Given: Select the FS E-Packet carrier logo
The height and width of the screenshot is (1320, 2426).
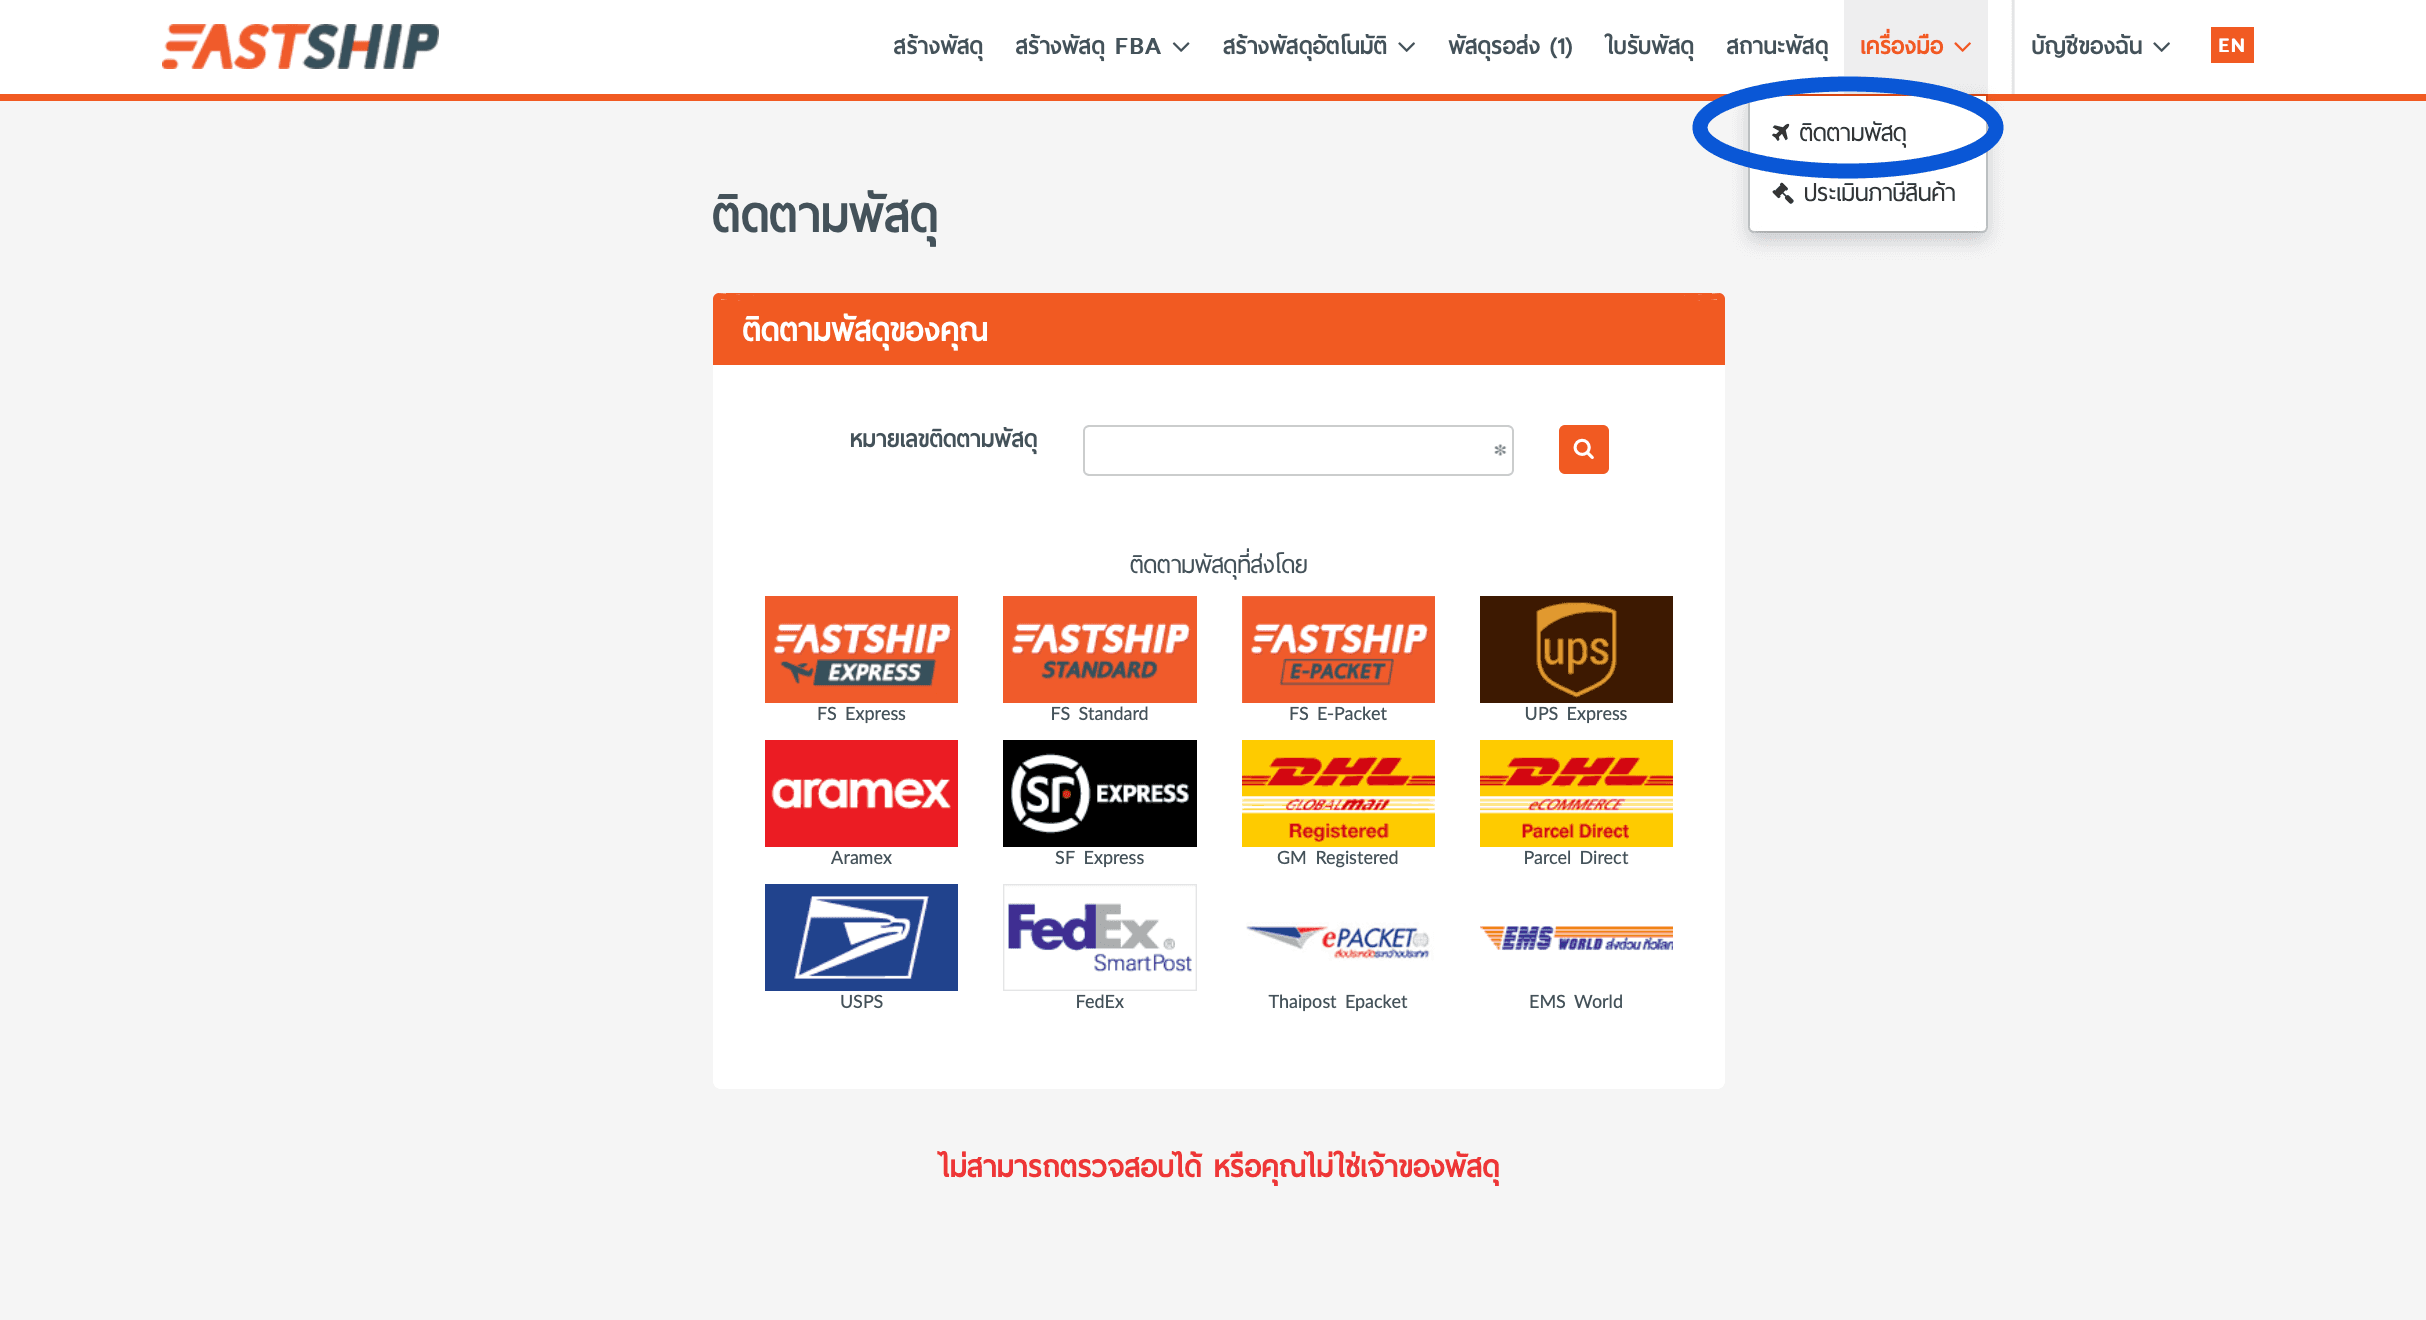Looking at the screenshot, I should (x=1337, y=649).
